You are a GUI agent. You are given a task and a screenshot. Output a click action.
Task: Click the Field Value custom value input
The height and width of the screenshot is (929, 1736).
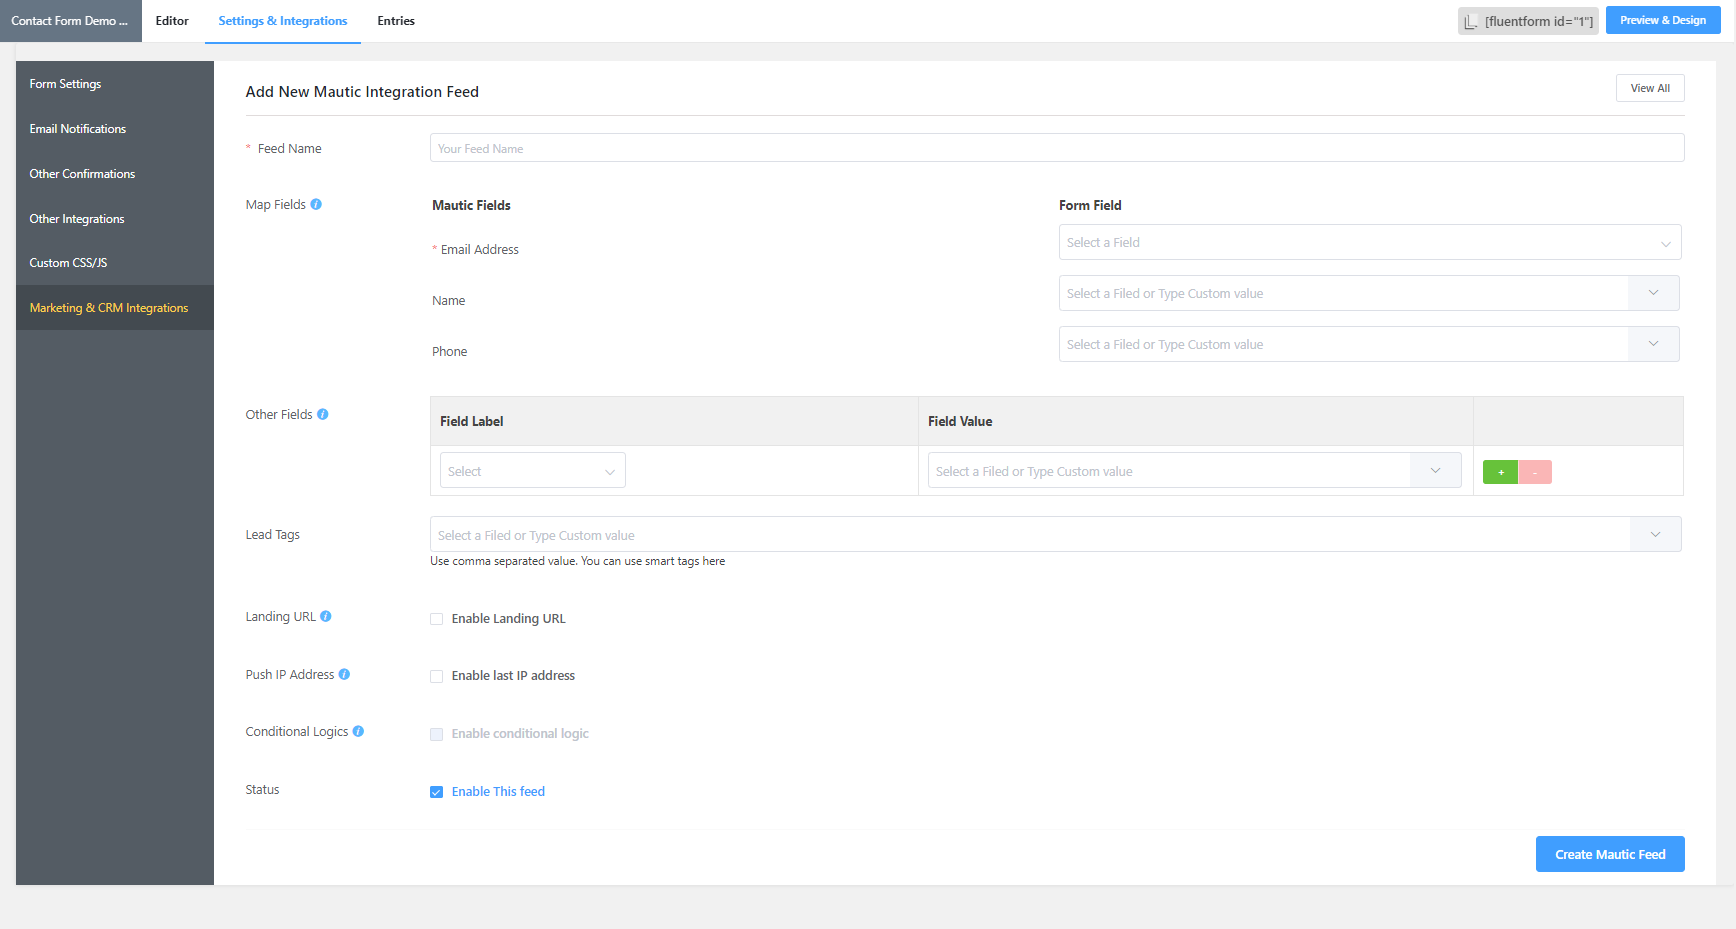(1169, 470)
